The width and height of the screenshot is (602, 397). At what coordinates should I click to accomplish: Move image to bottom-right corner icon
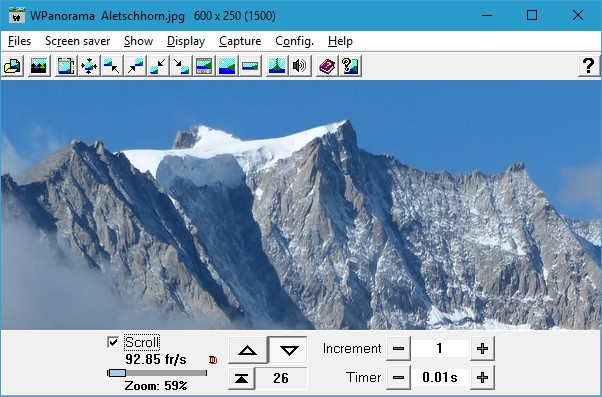[181, 66]
